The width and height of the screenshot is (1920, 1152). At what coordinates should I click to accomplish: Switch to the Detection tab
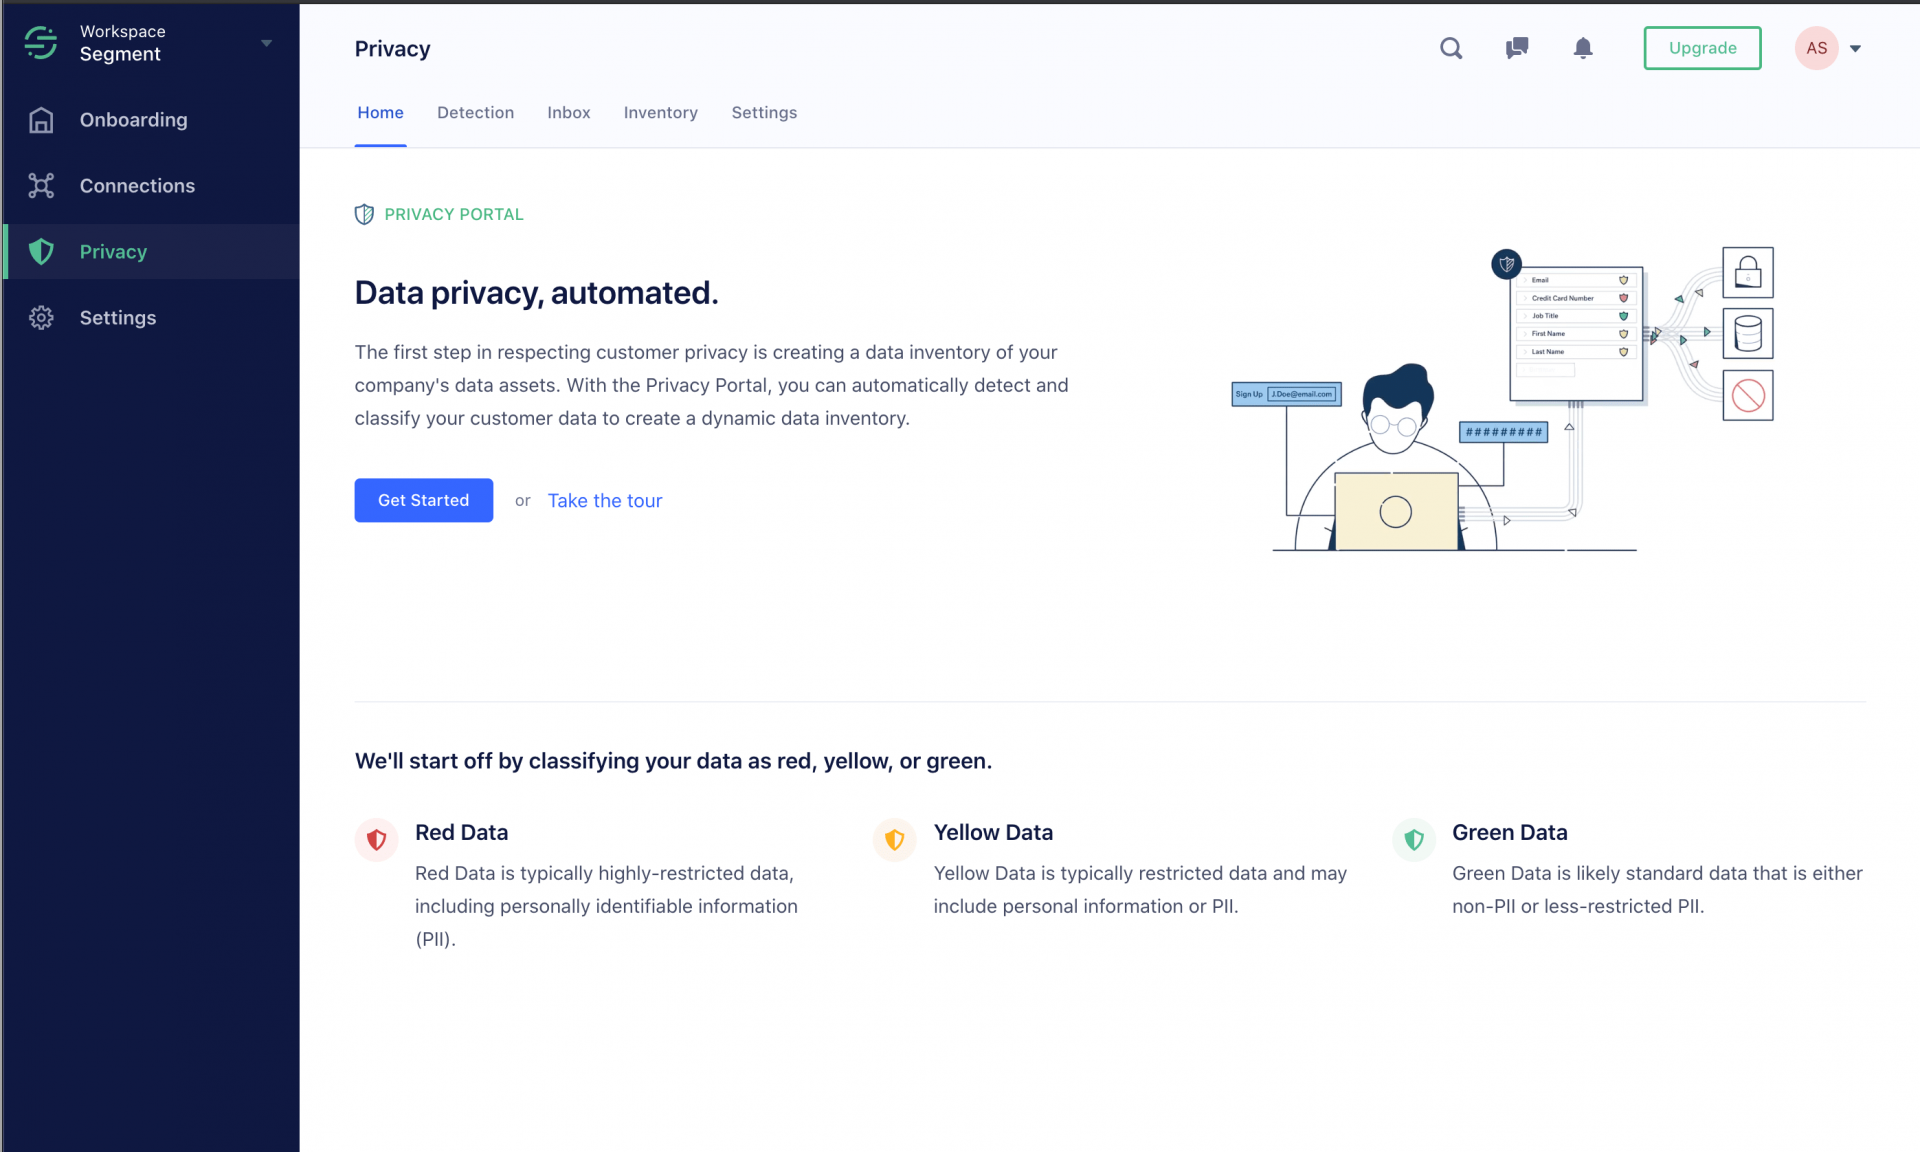475,113
